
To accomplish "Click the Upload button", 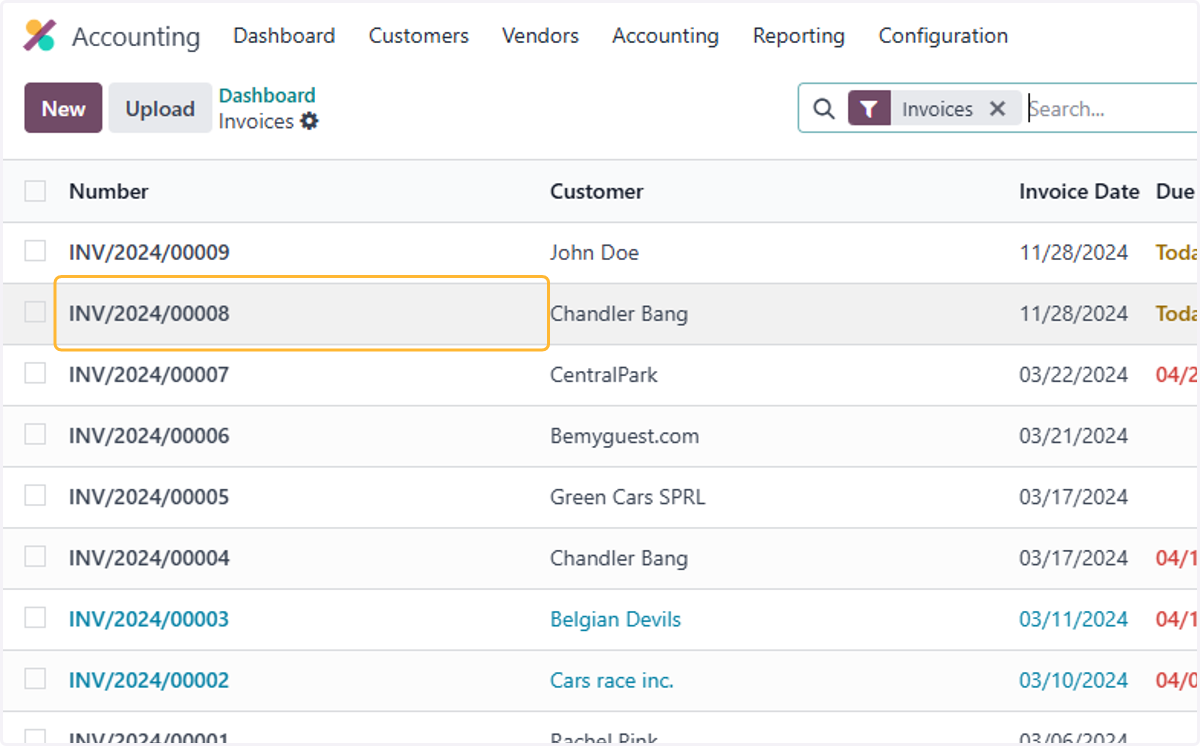I will tap(160, 108).
